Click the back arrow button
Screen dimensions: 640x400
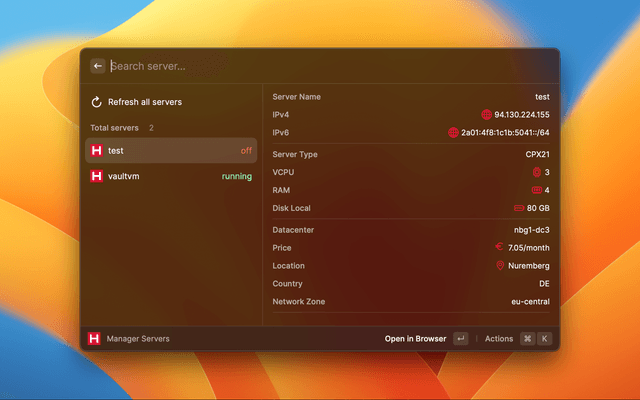[97, 66]
